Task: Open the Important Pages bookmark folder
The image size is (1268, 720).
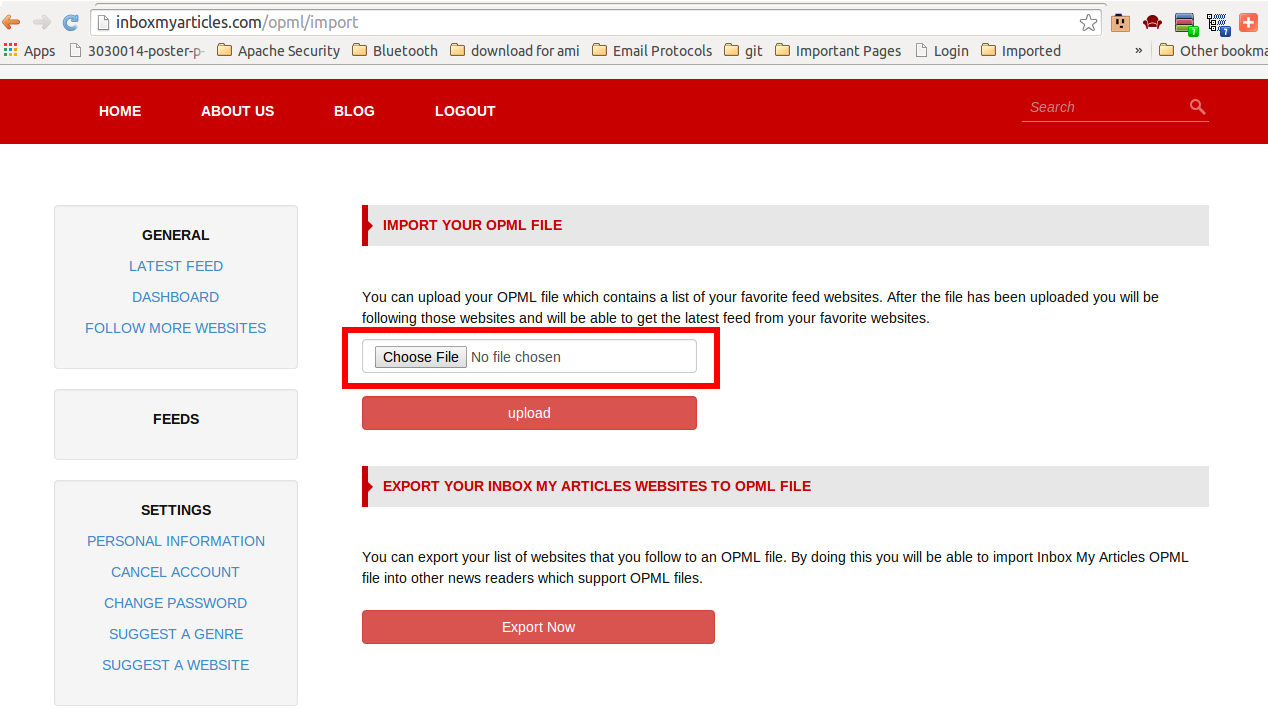Action: (x=838, y=50)
